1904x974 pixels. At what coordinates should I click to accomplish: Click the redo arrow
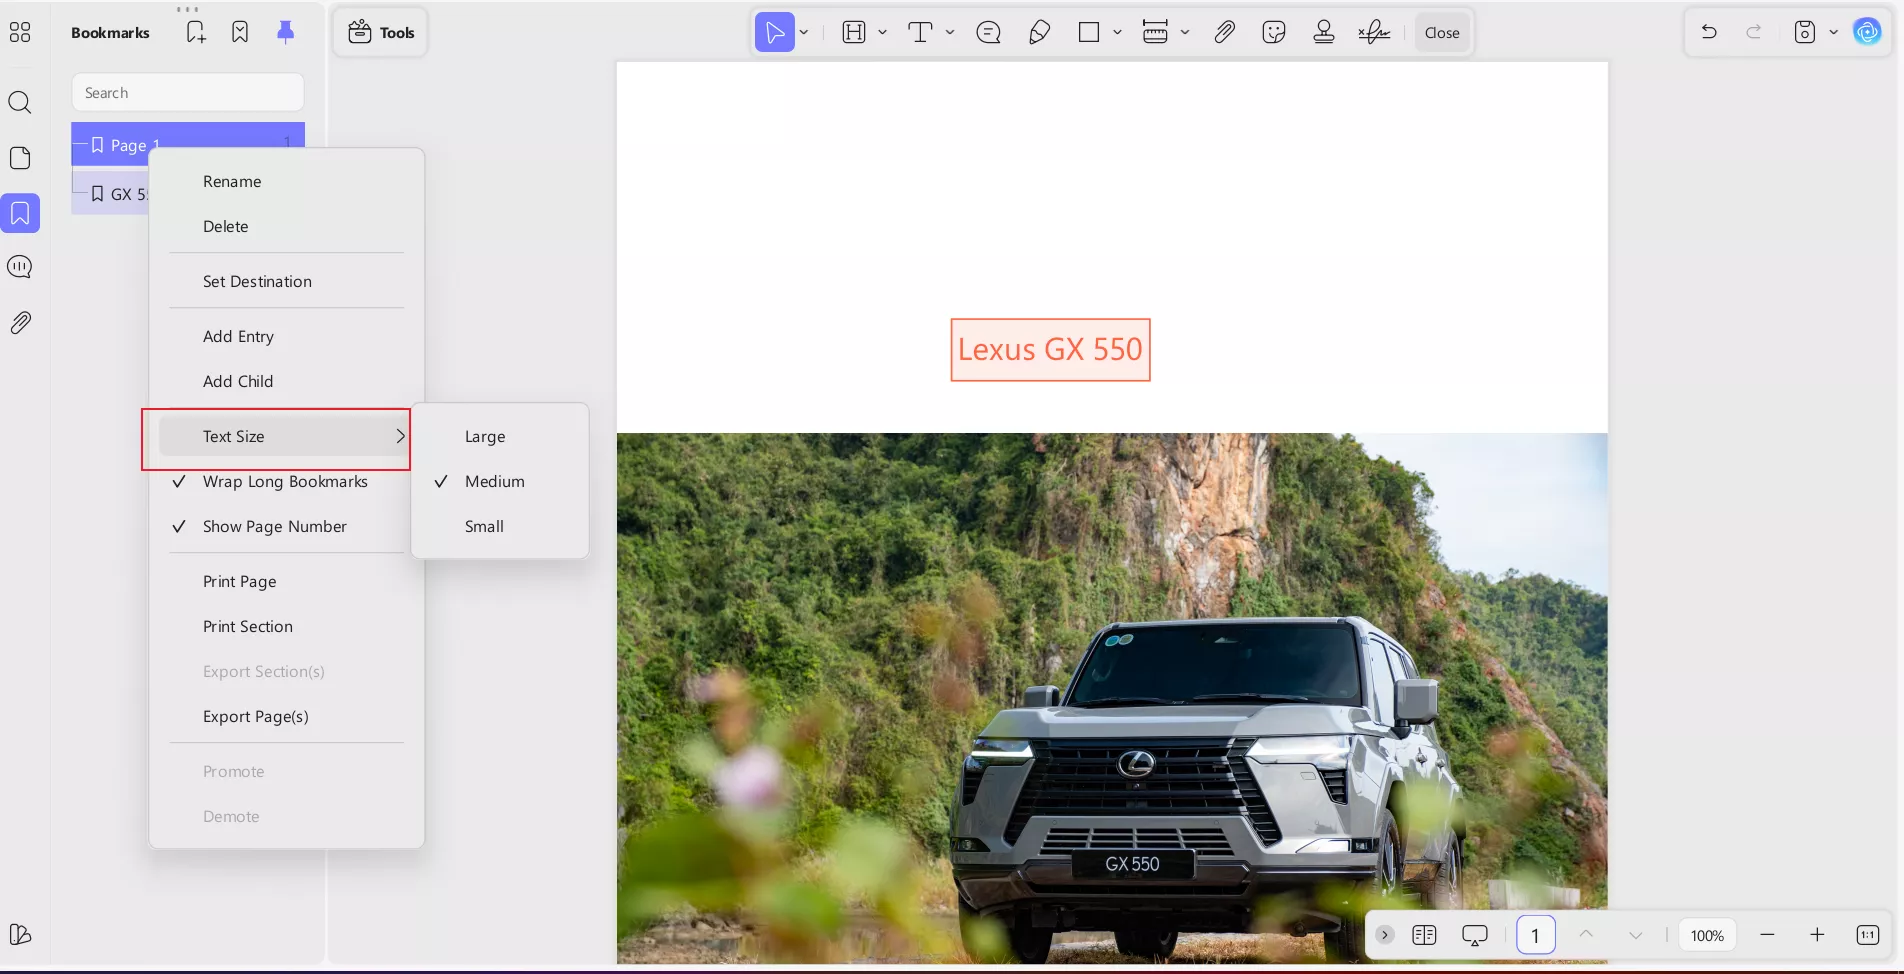pyautogui.click(x=1754, y=32)
